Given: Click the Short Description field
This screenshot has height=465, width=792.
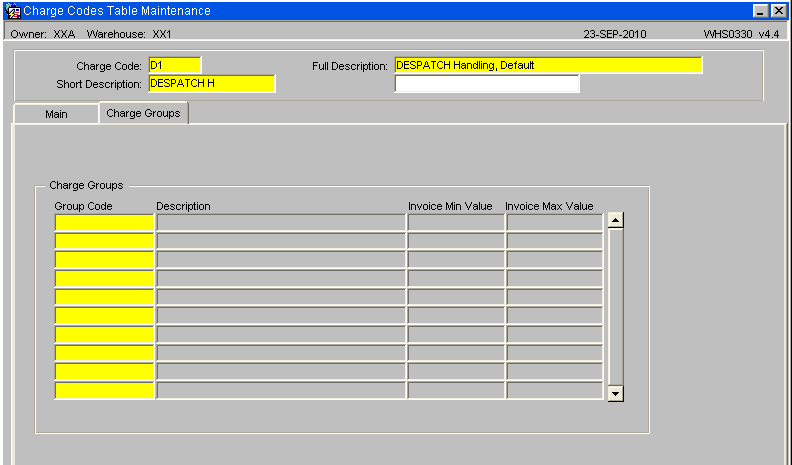Looking at the screenshot, I should 212,83.
